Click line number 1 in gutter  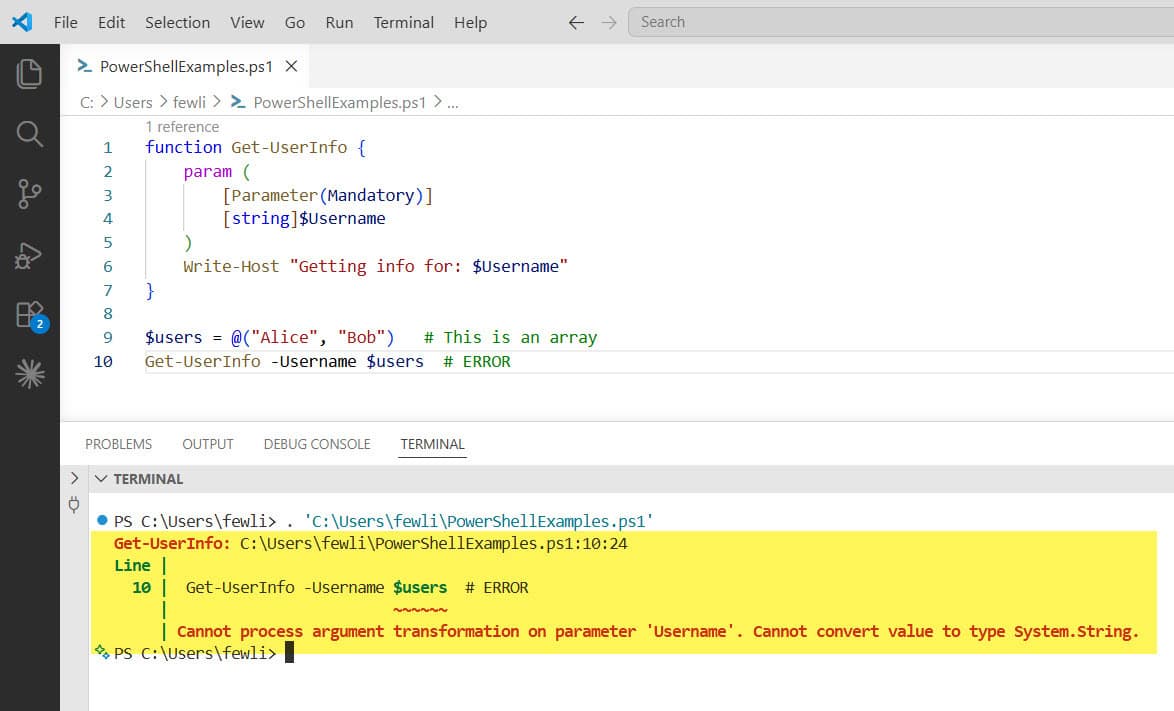pos(108,147)
